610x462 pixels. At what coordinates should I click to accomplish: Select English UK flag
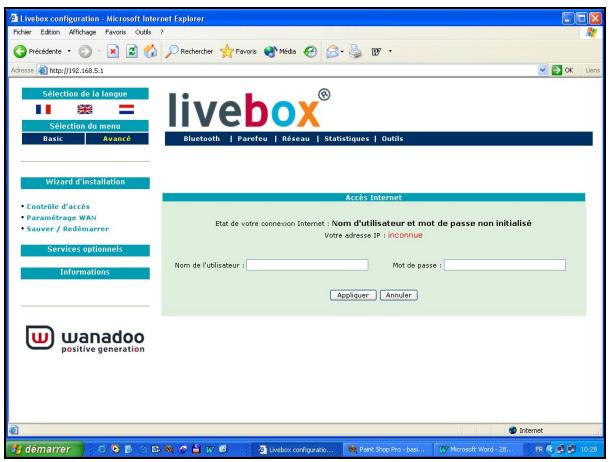coord(85,110)
